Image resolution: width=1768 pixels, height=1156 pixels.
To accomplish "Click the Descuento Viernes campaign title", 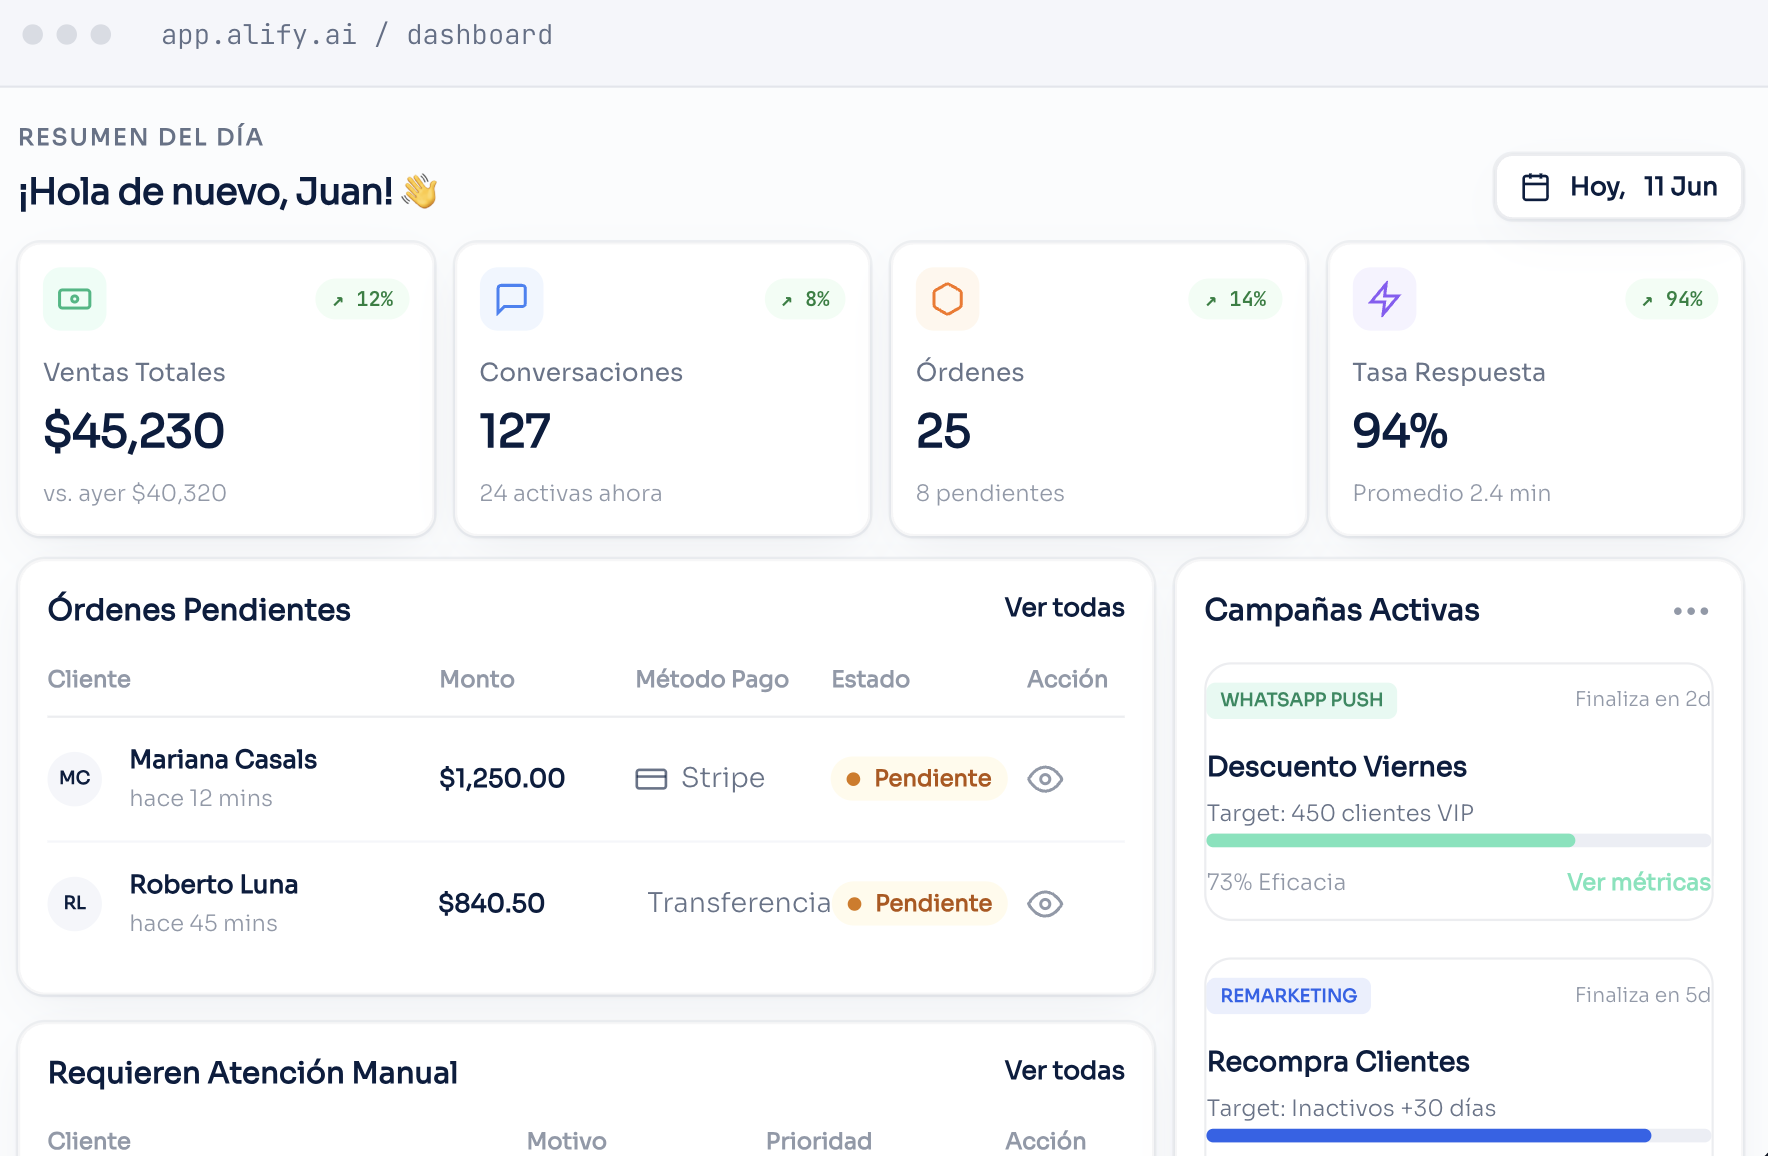I will pos(1337,767).
